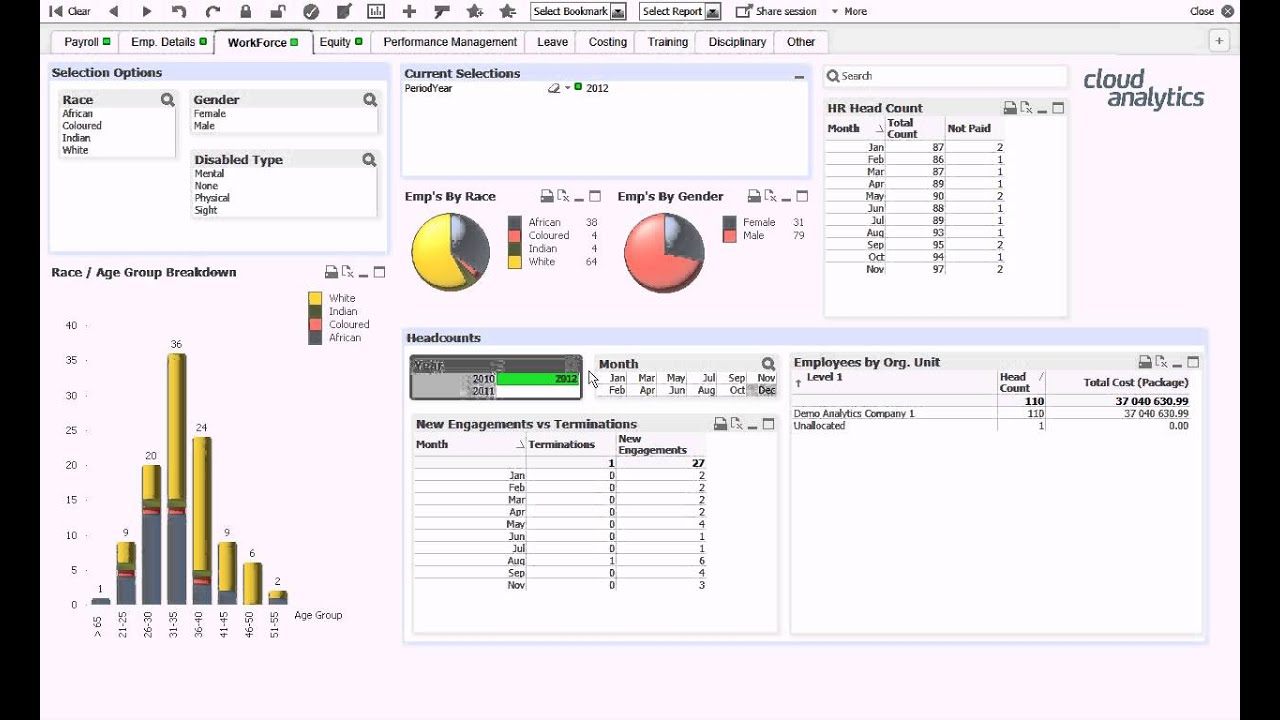Screen dimensions: 1280x720
Task: Redo the last layout change
Action: pos(212,11)
